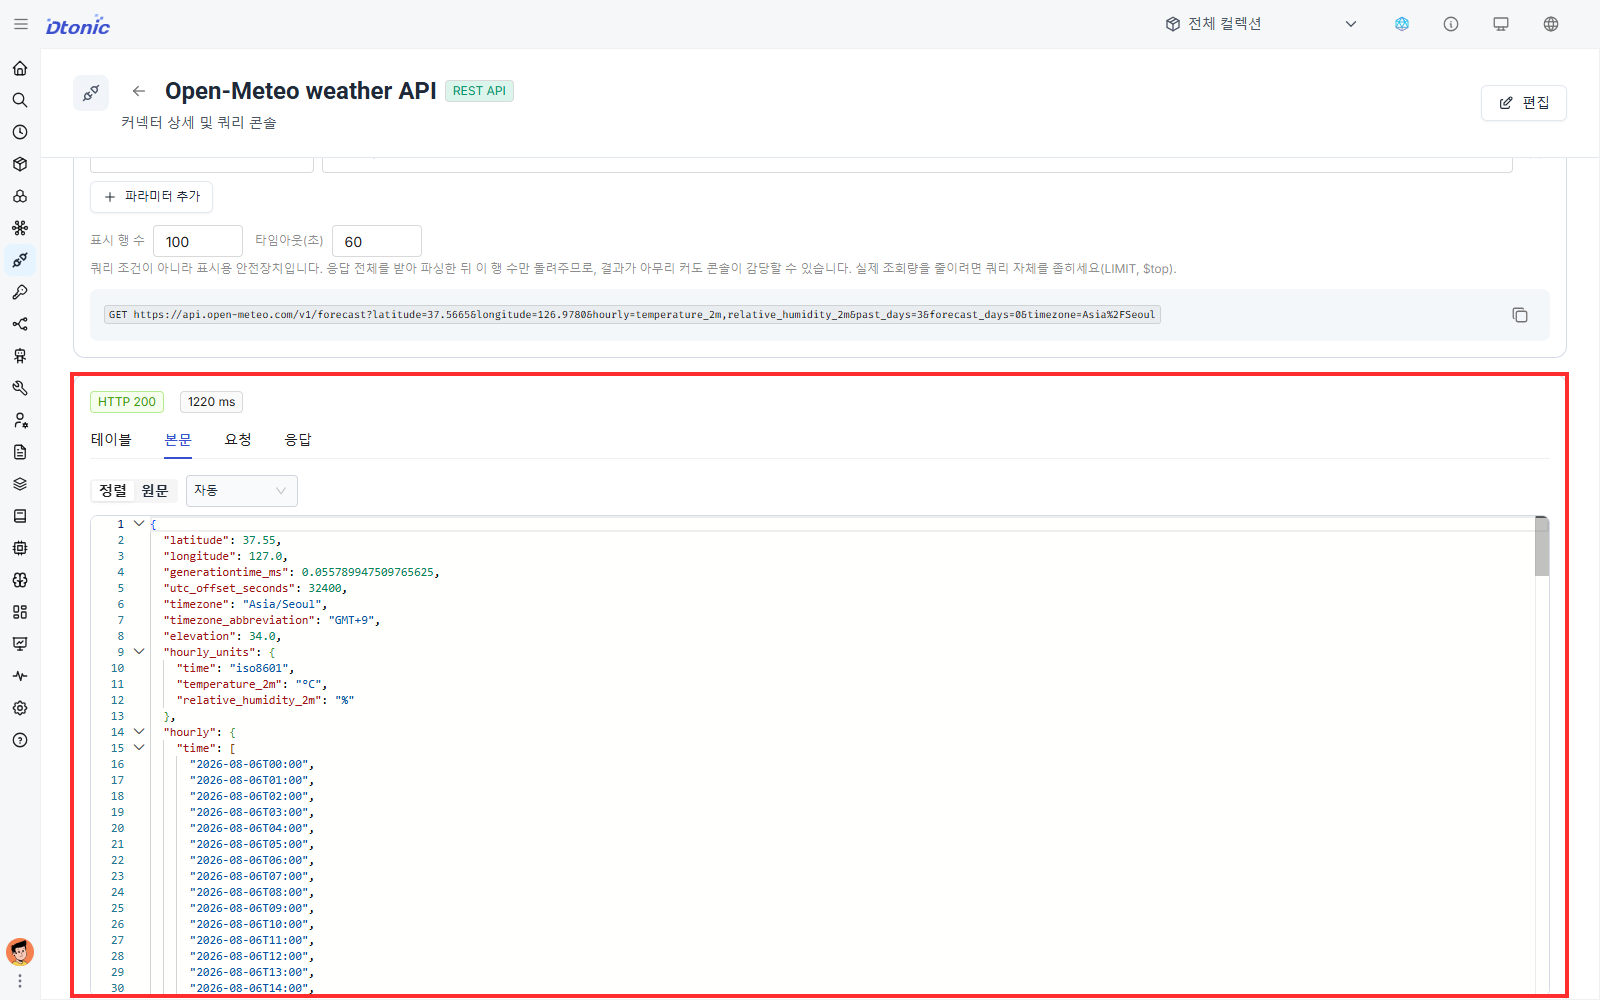
Task: Switch to the 본문 tab
Action: point(178,440)
